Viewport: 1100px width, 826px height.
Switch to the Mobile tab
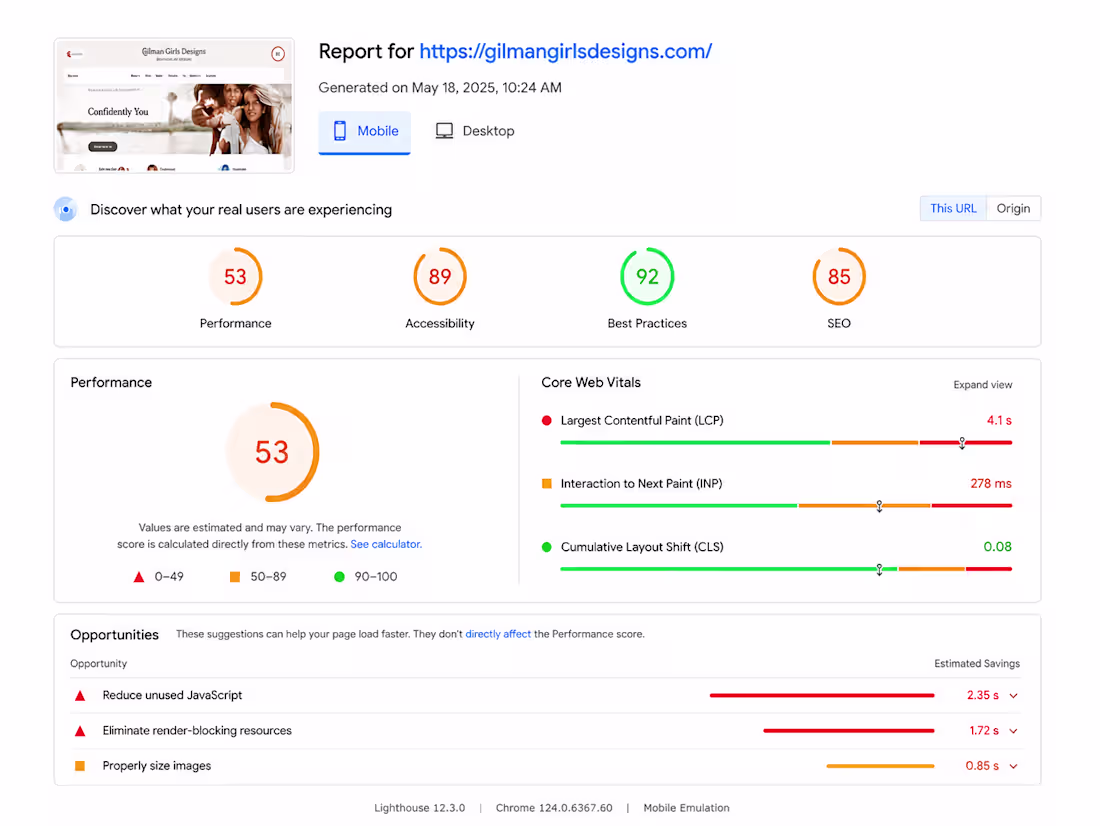pos(365,132)
